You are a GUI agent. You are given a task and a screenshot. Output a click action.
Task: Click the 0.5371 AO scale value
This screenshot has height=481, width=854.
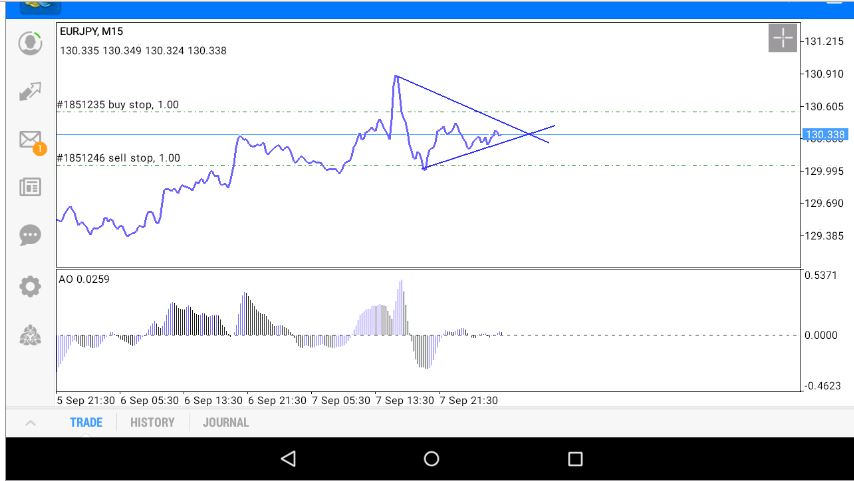[x=821, y=276]
